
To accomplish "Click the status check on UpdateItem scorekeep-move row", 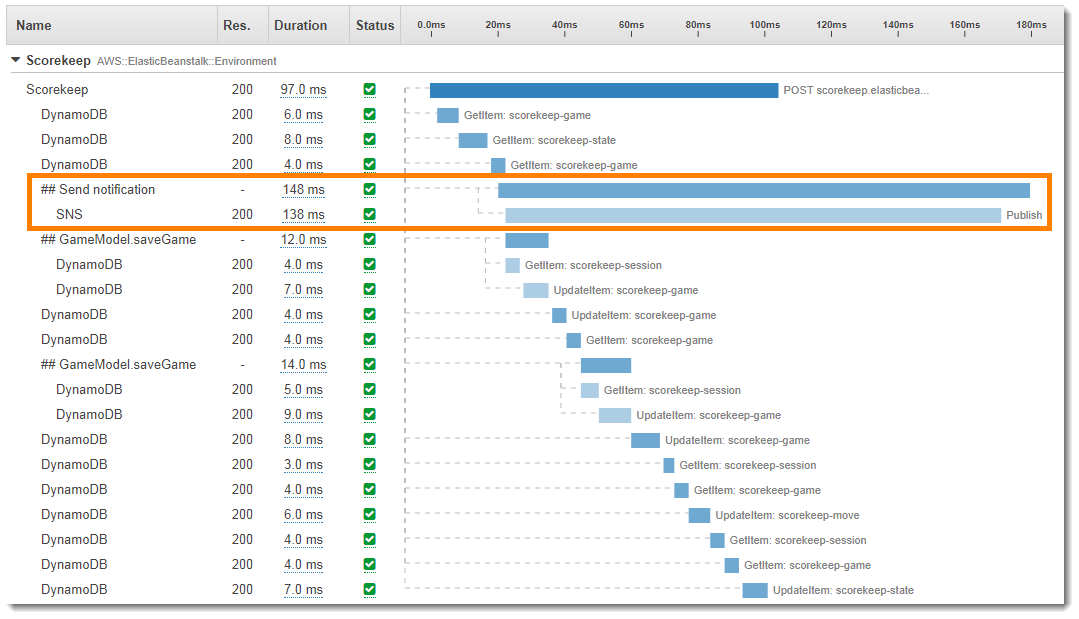I will pos(369,514).
